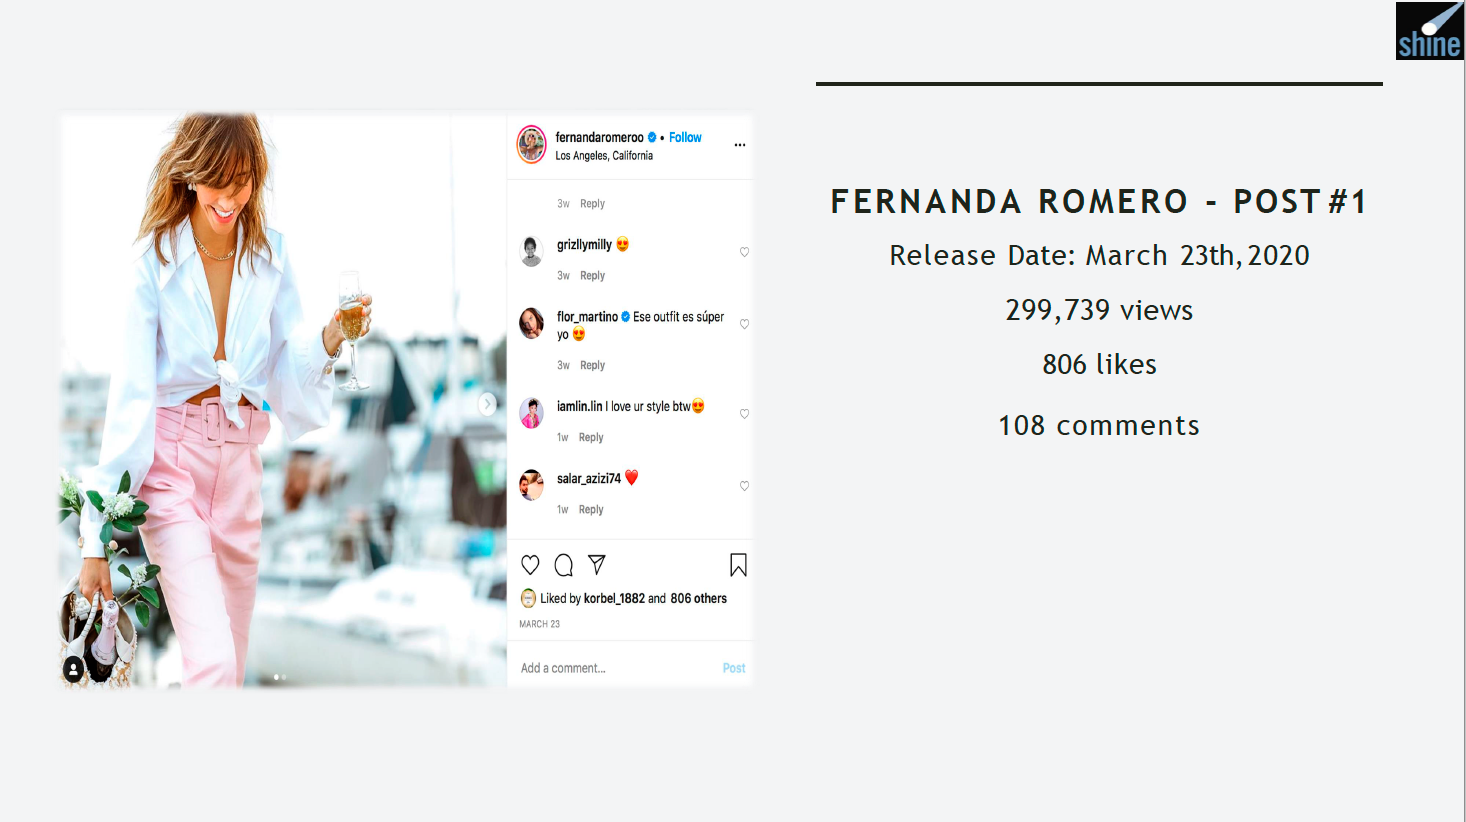The width and height of the screenshot is (1466, 822).
Task: Reply to flor_martino's comment
Action: point(592,365)
